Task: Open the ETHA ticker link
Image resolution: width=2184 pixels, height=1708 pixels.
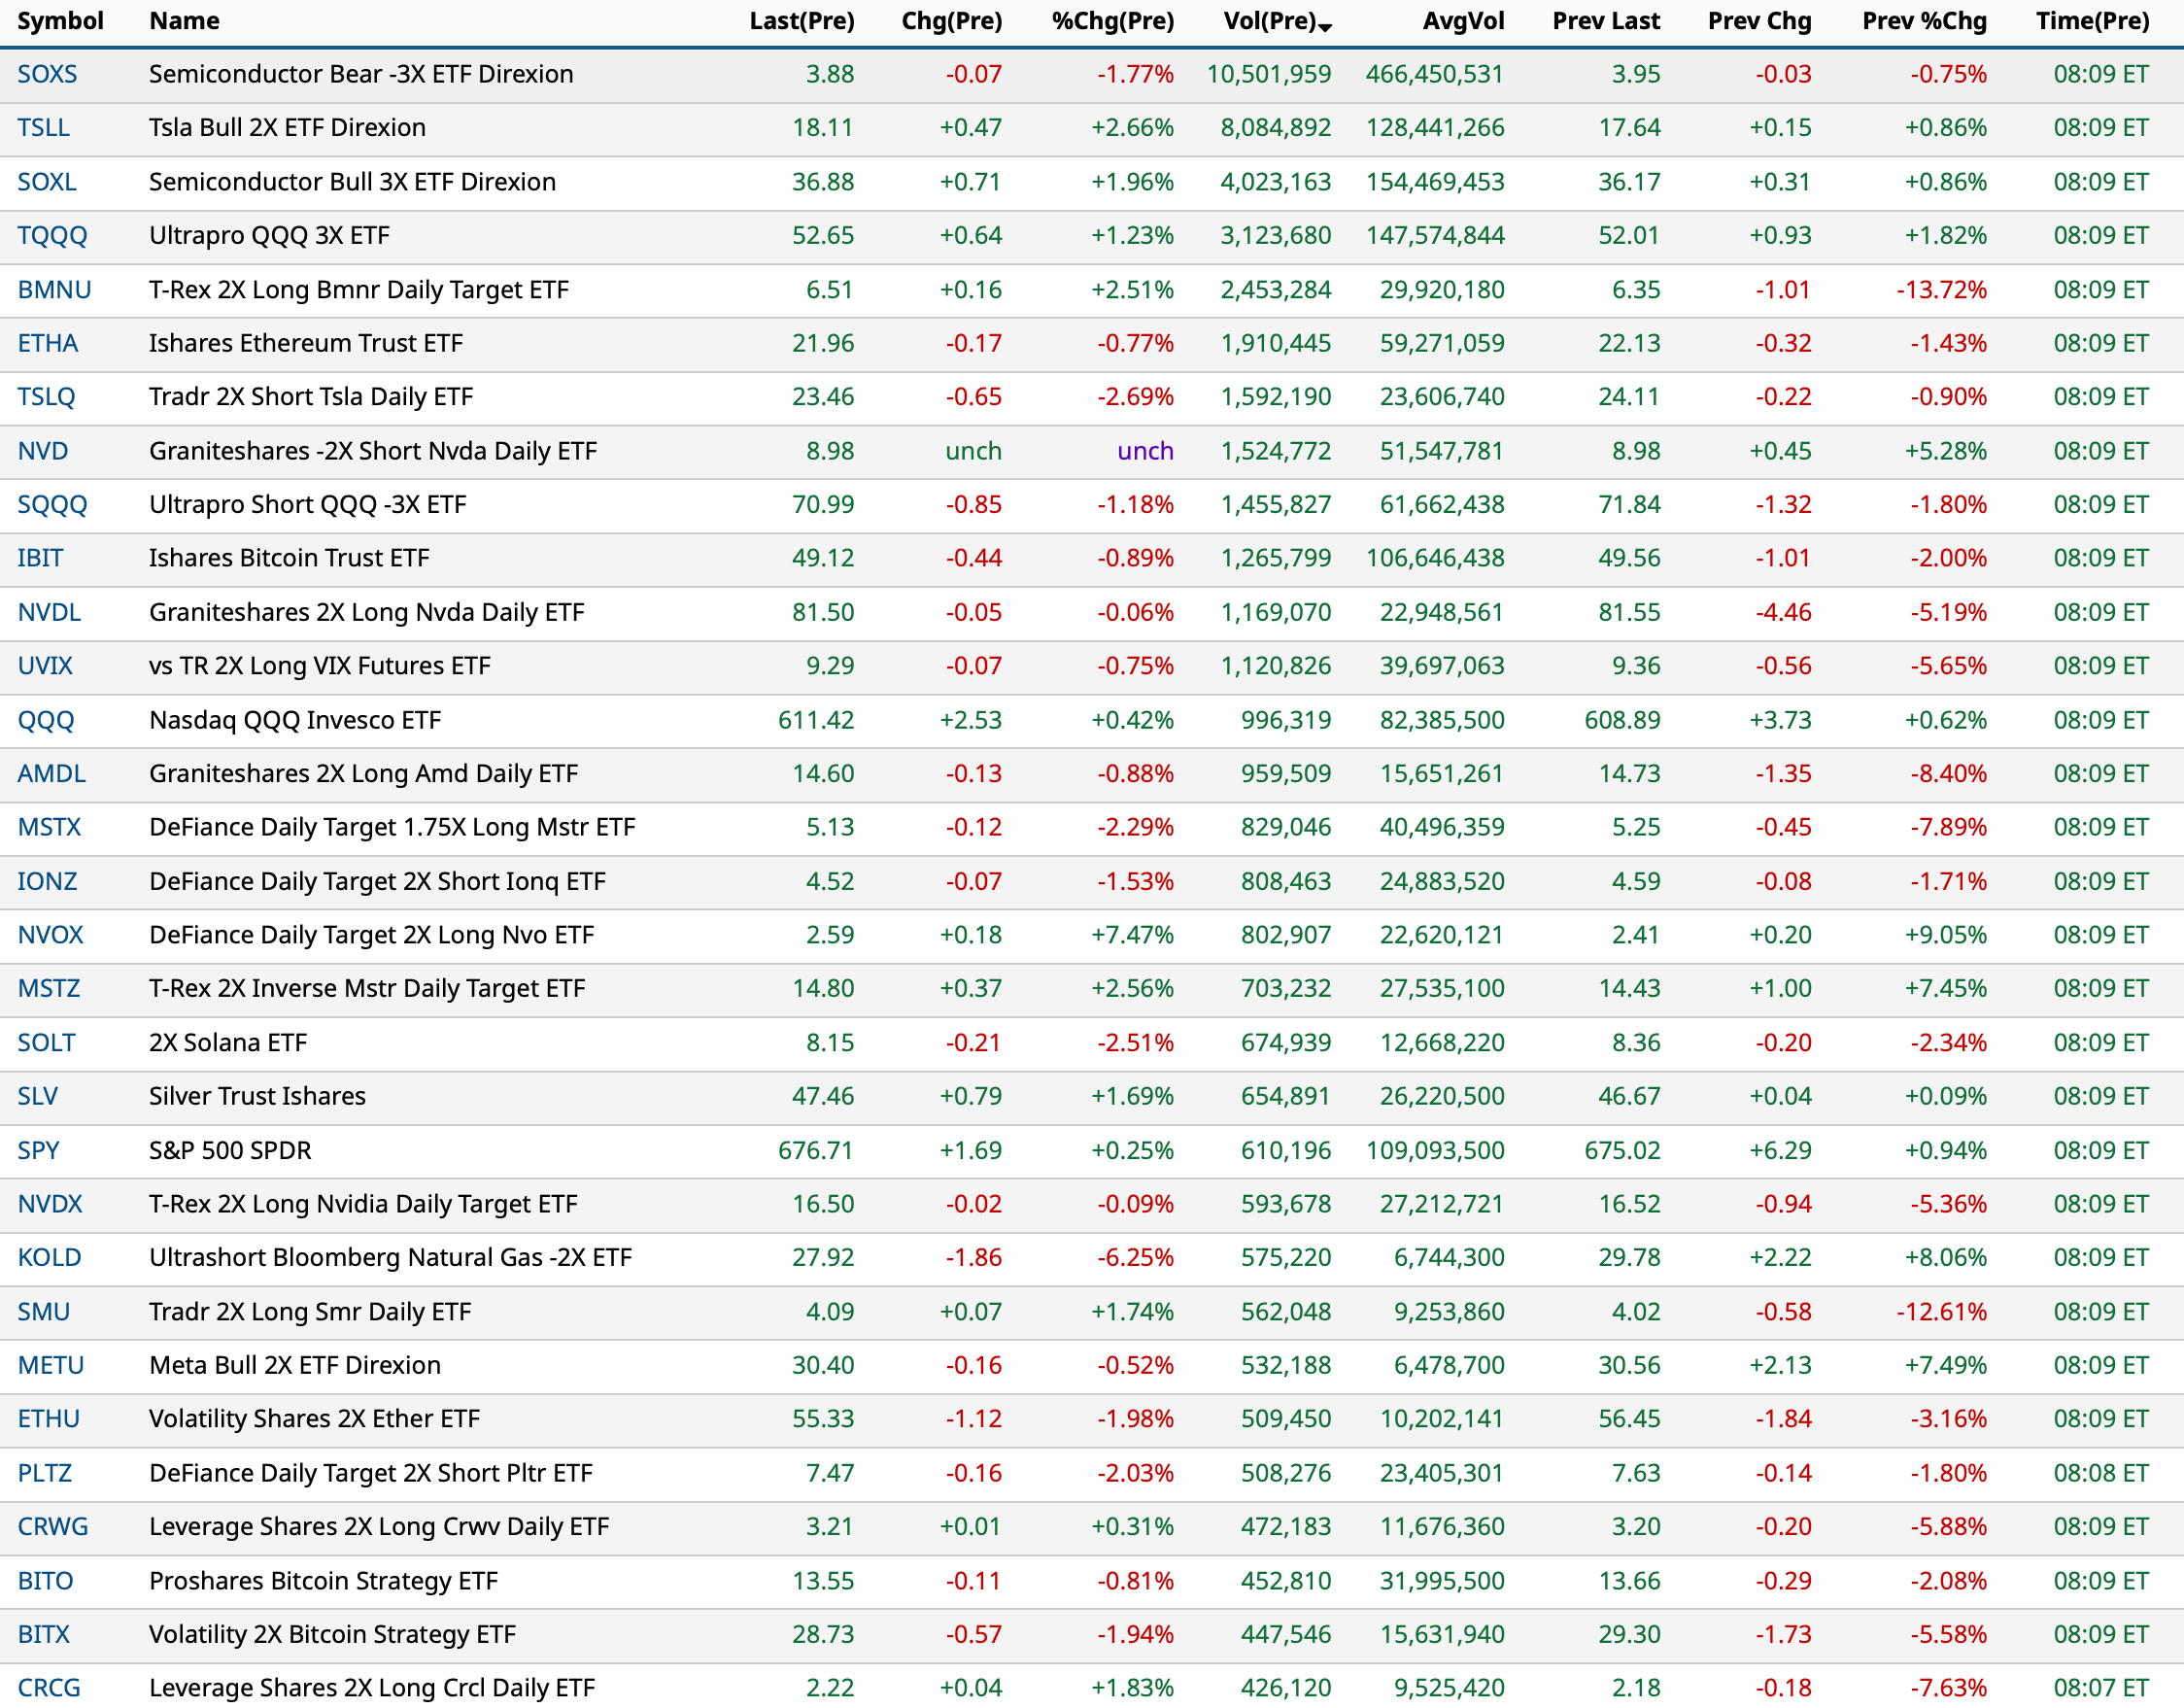Action: click(47, 344)
